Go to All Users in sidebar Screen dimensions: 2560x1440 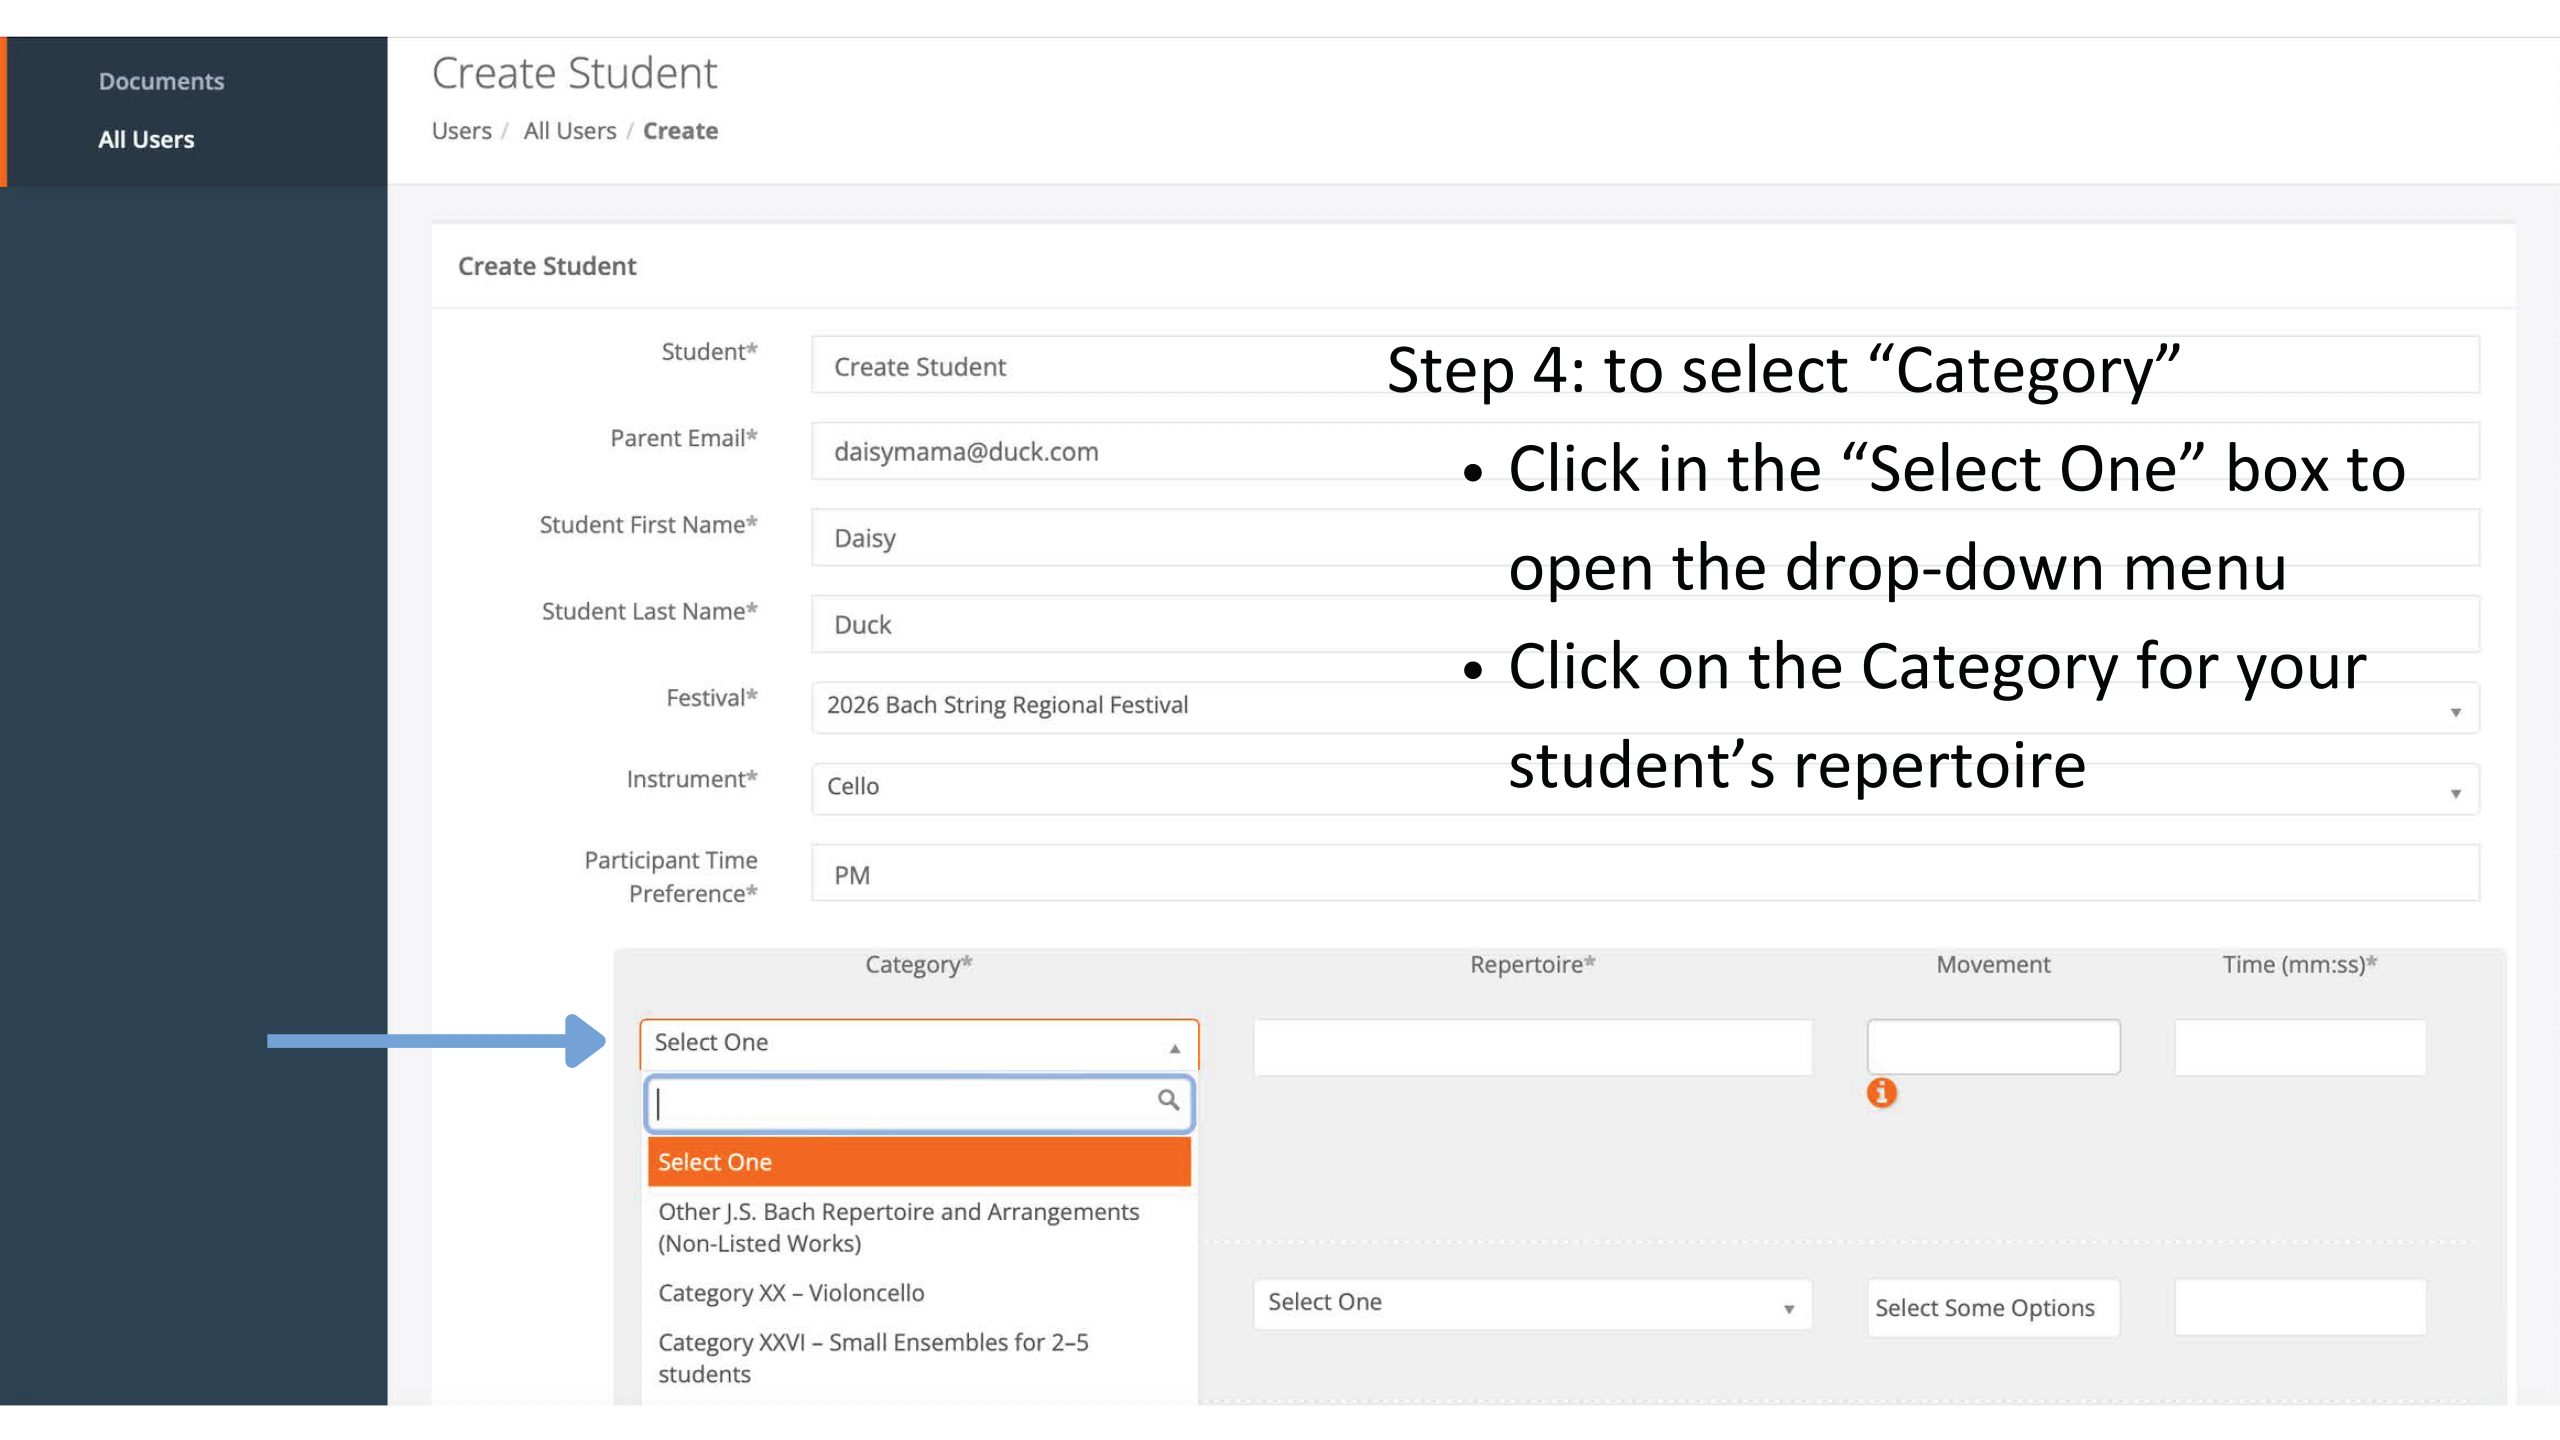(146, 139)
